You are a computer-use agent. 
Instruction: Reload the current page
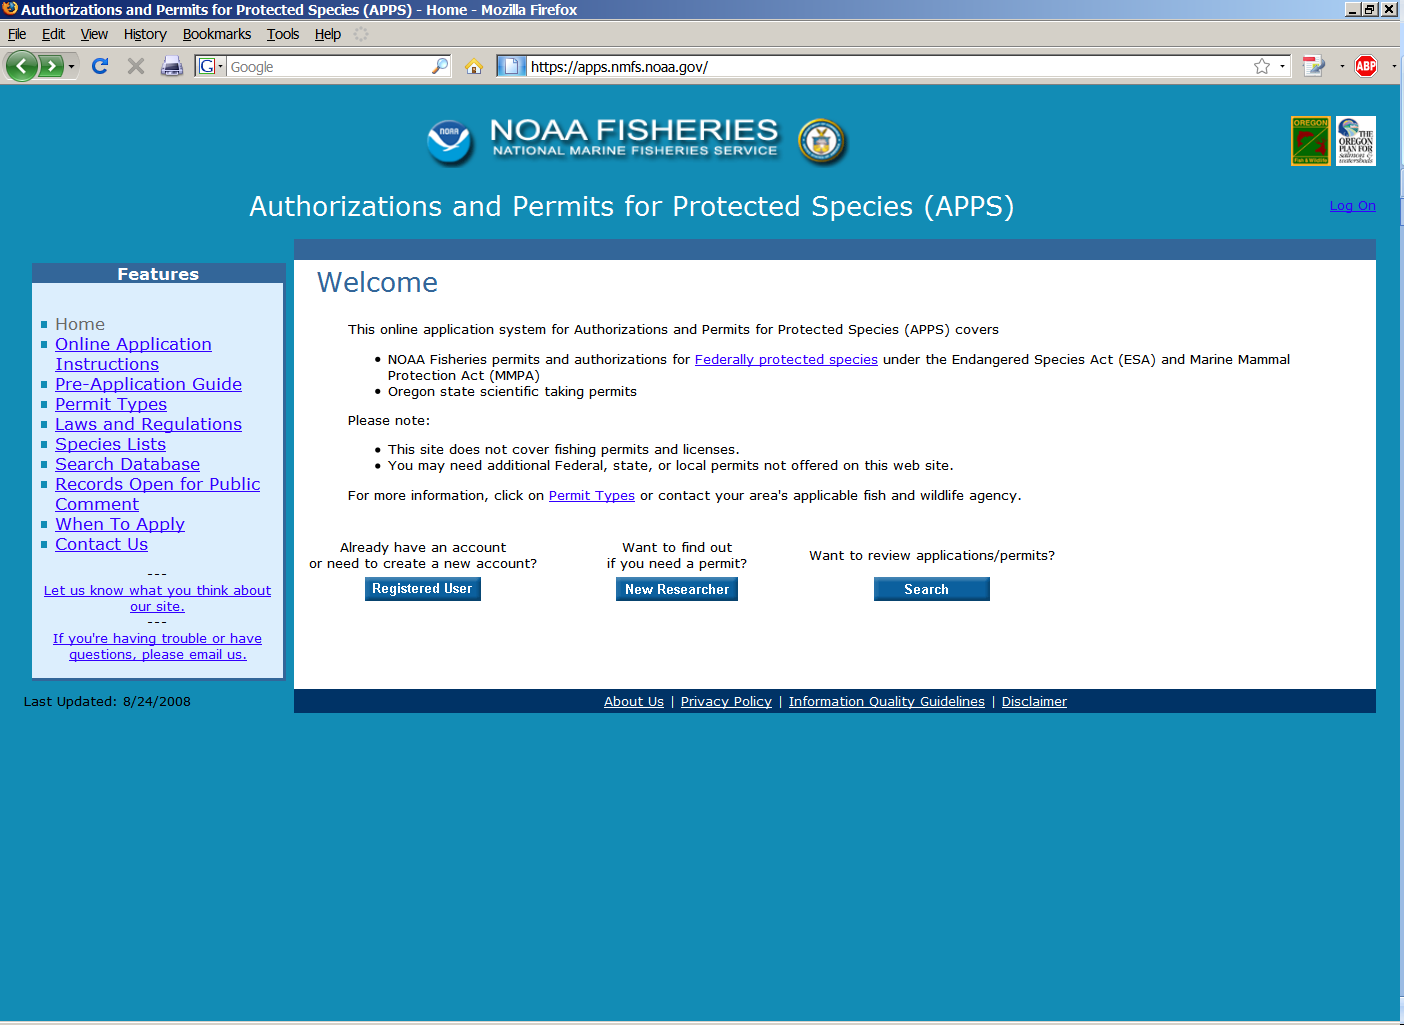click(99, 66)
